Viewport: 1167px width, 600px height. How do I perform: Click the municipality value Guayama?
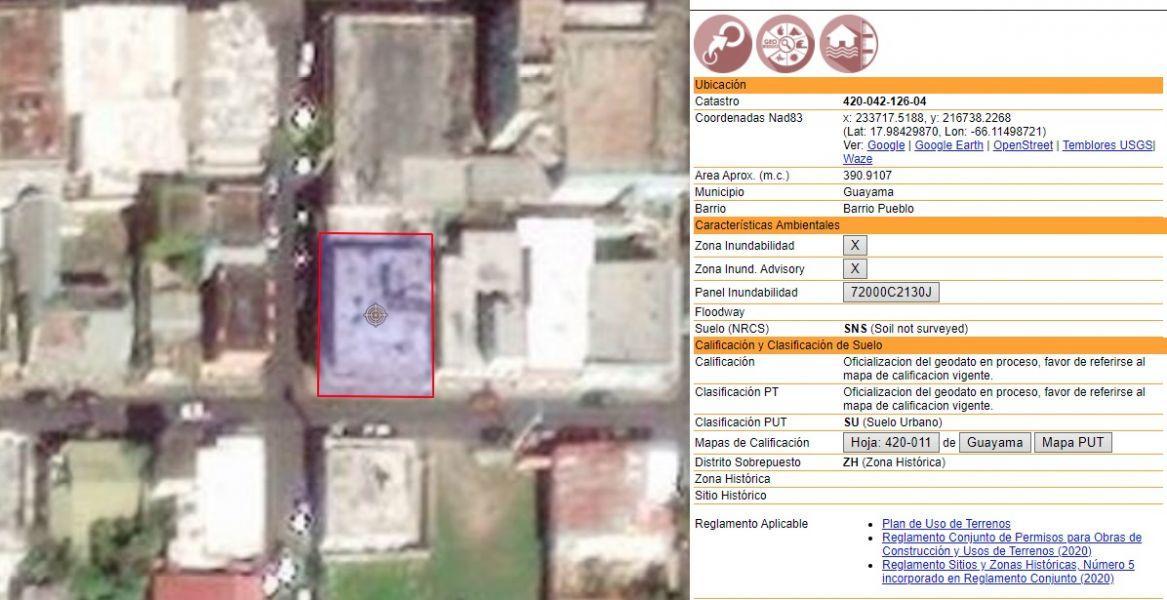pos(869,192)
